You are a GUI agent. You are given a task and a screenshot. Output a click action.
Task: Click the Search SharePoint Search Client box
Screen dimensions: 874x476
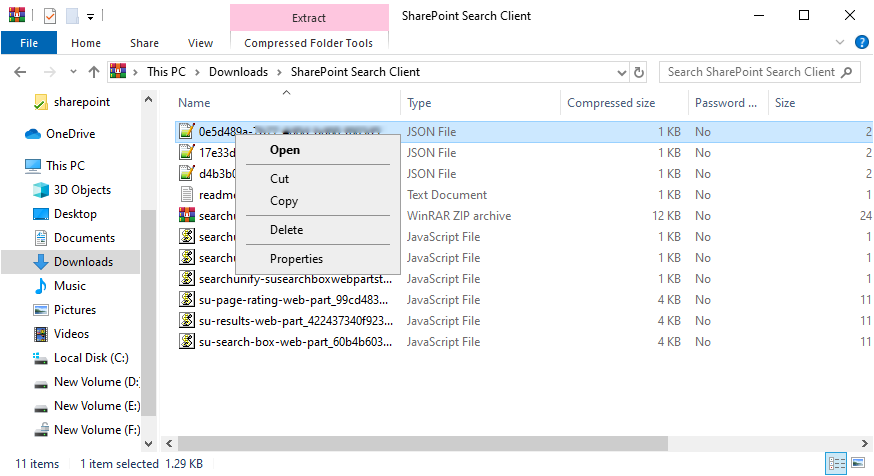click(750, 72)
